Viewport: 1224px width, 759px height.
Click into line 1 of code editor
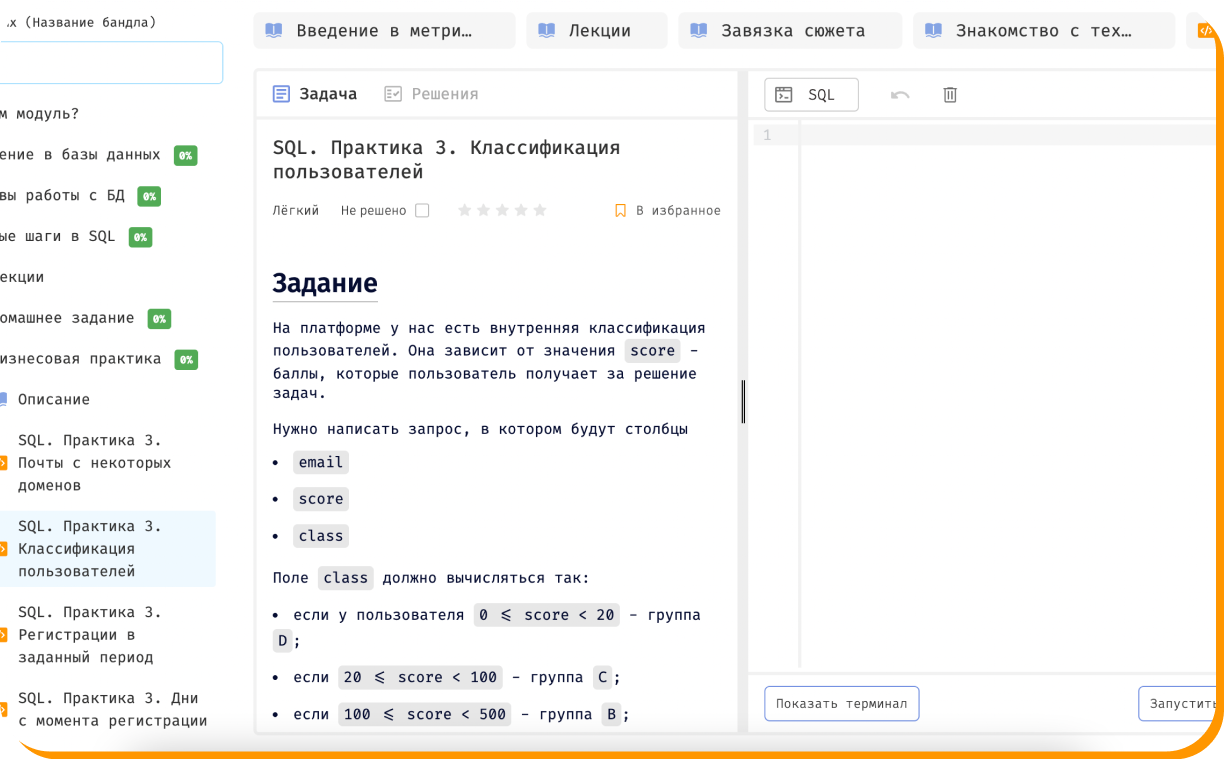(1000, 135)
